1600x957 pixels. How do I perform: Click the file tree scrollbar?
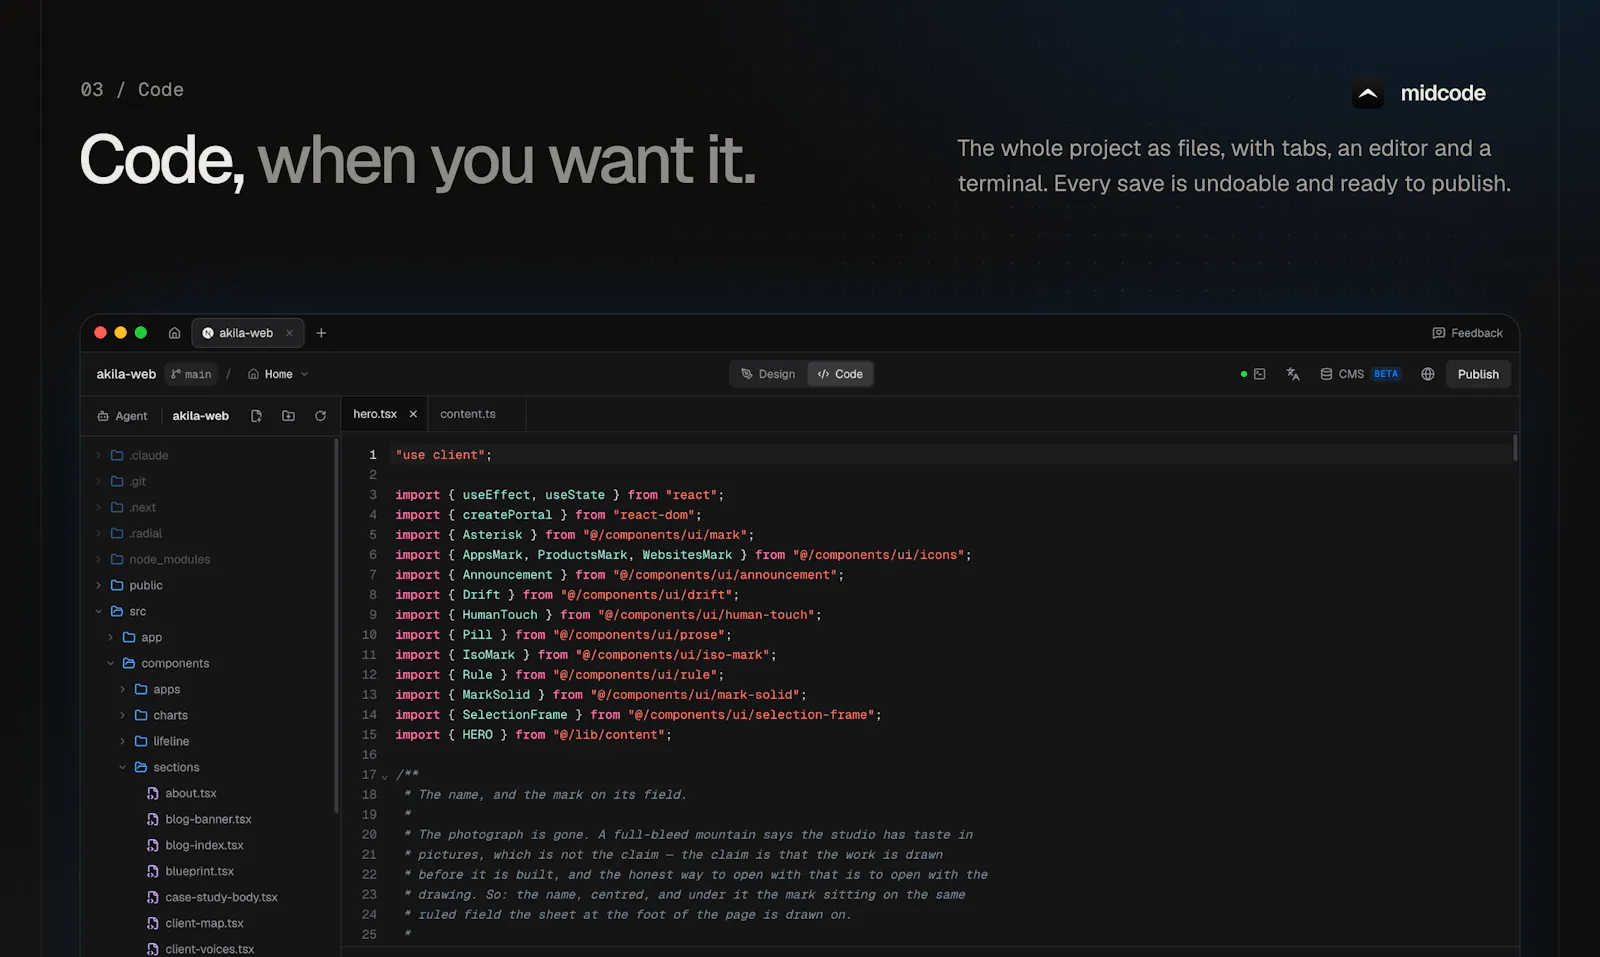[336, 625]
